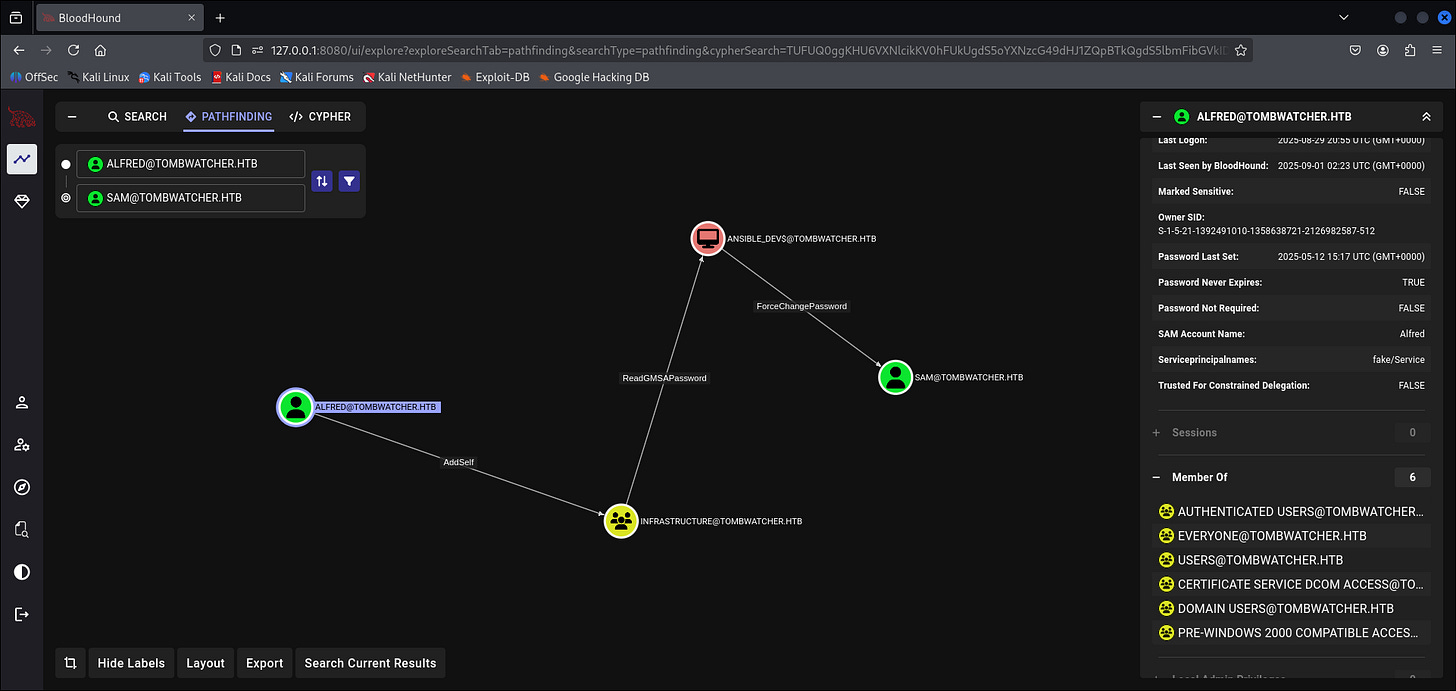Collapse the Member Of section

[x=1157, y=478]
